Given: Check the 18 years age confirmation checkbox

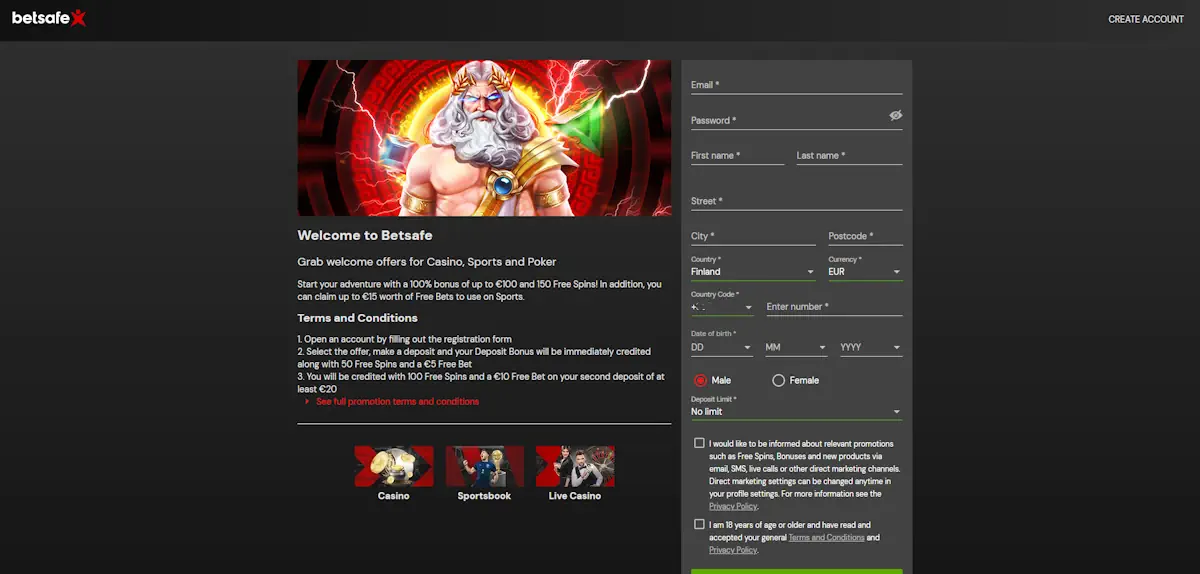Looking at the screenshot, I should pos(699,524).
